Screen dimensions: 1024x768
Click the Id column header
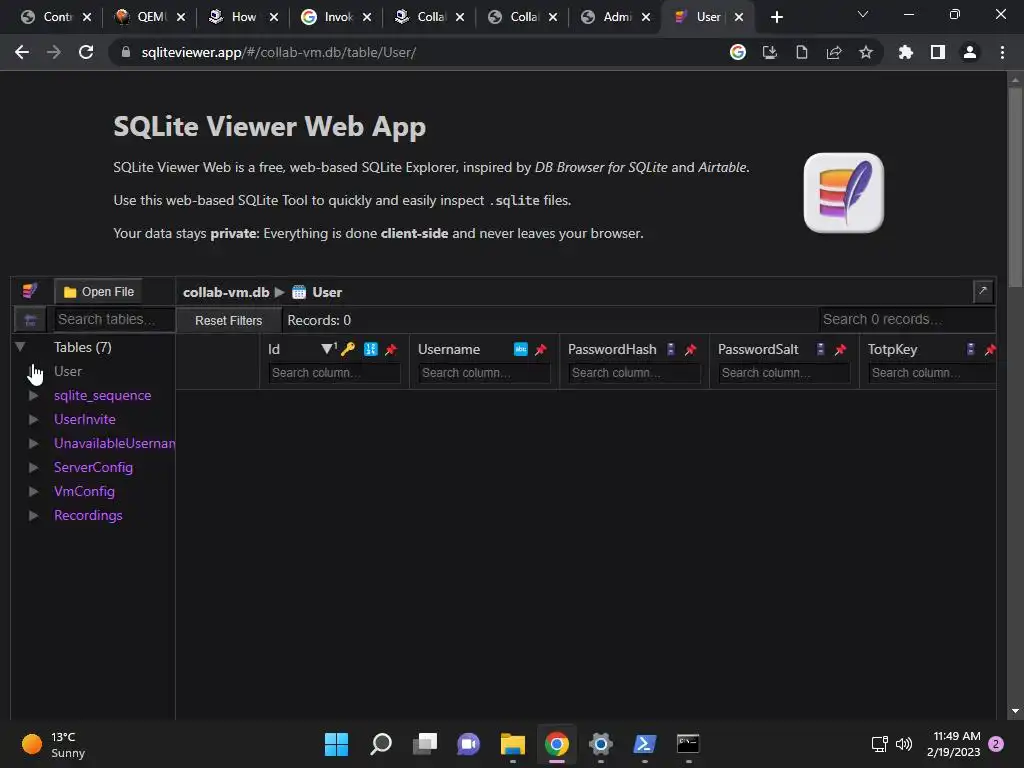273,349
